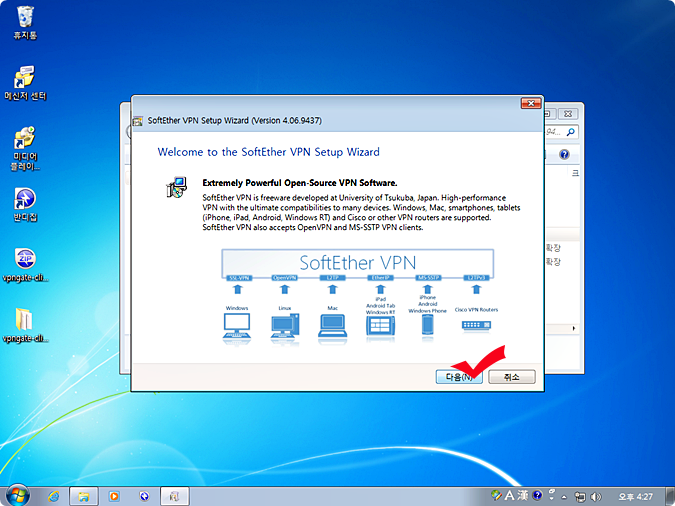The width and height of the screenshot is (675, 506).
Task: Click help icon in background Explorer window
Action: point(564,154)
